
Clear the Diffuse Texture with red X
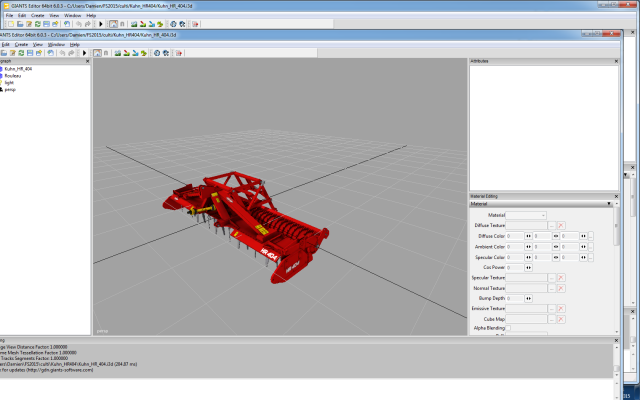click(x=561, y=225)
